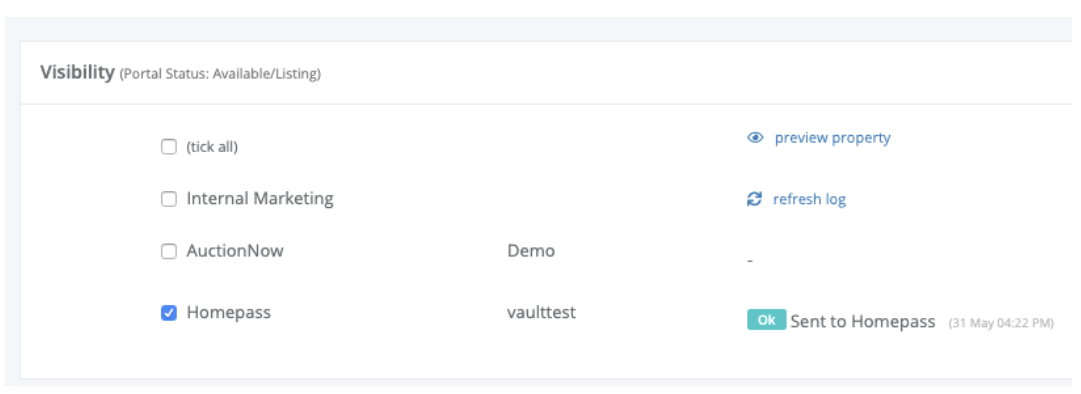Tick the (tick all) checkbox
Viewport: 1081px width, 394px height.
coord(168,147)
